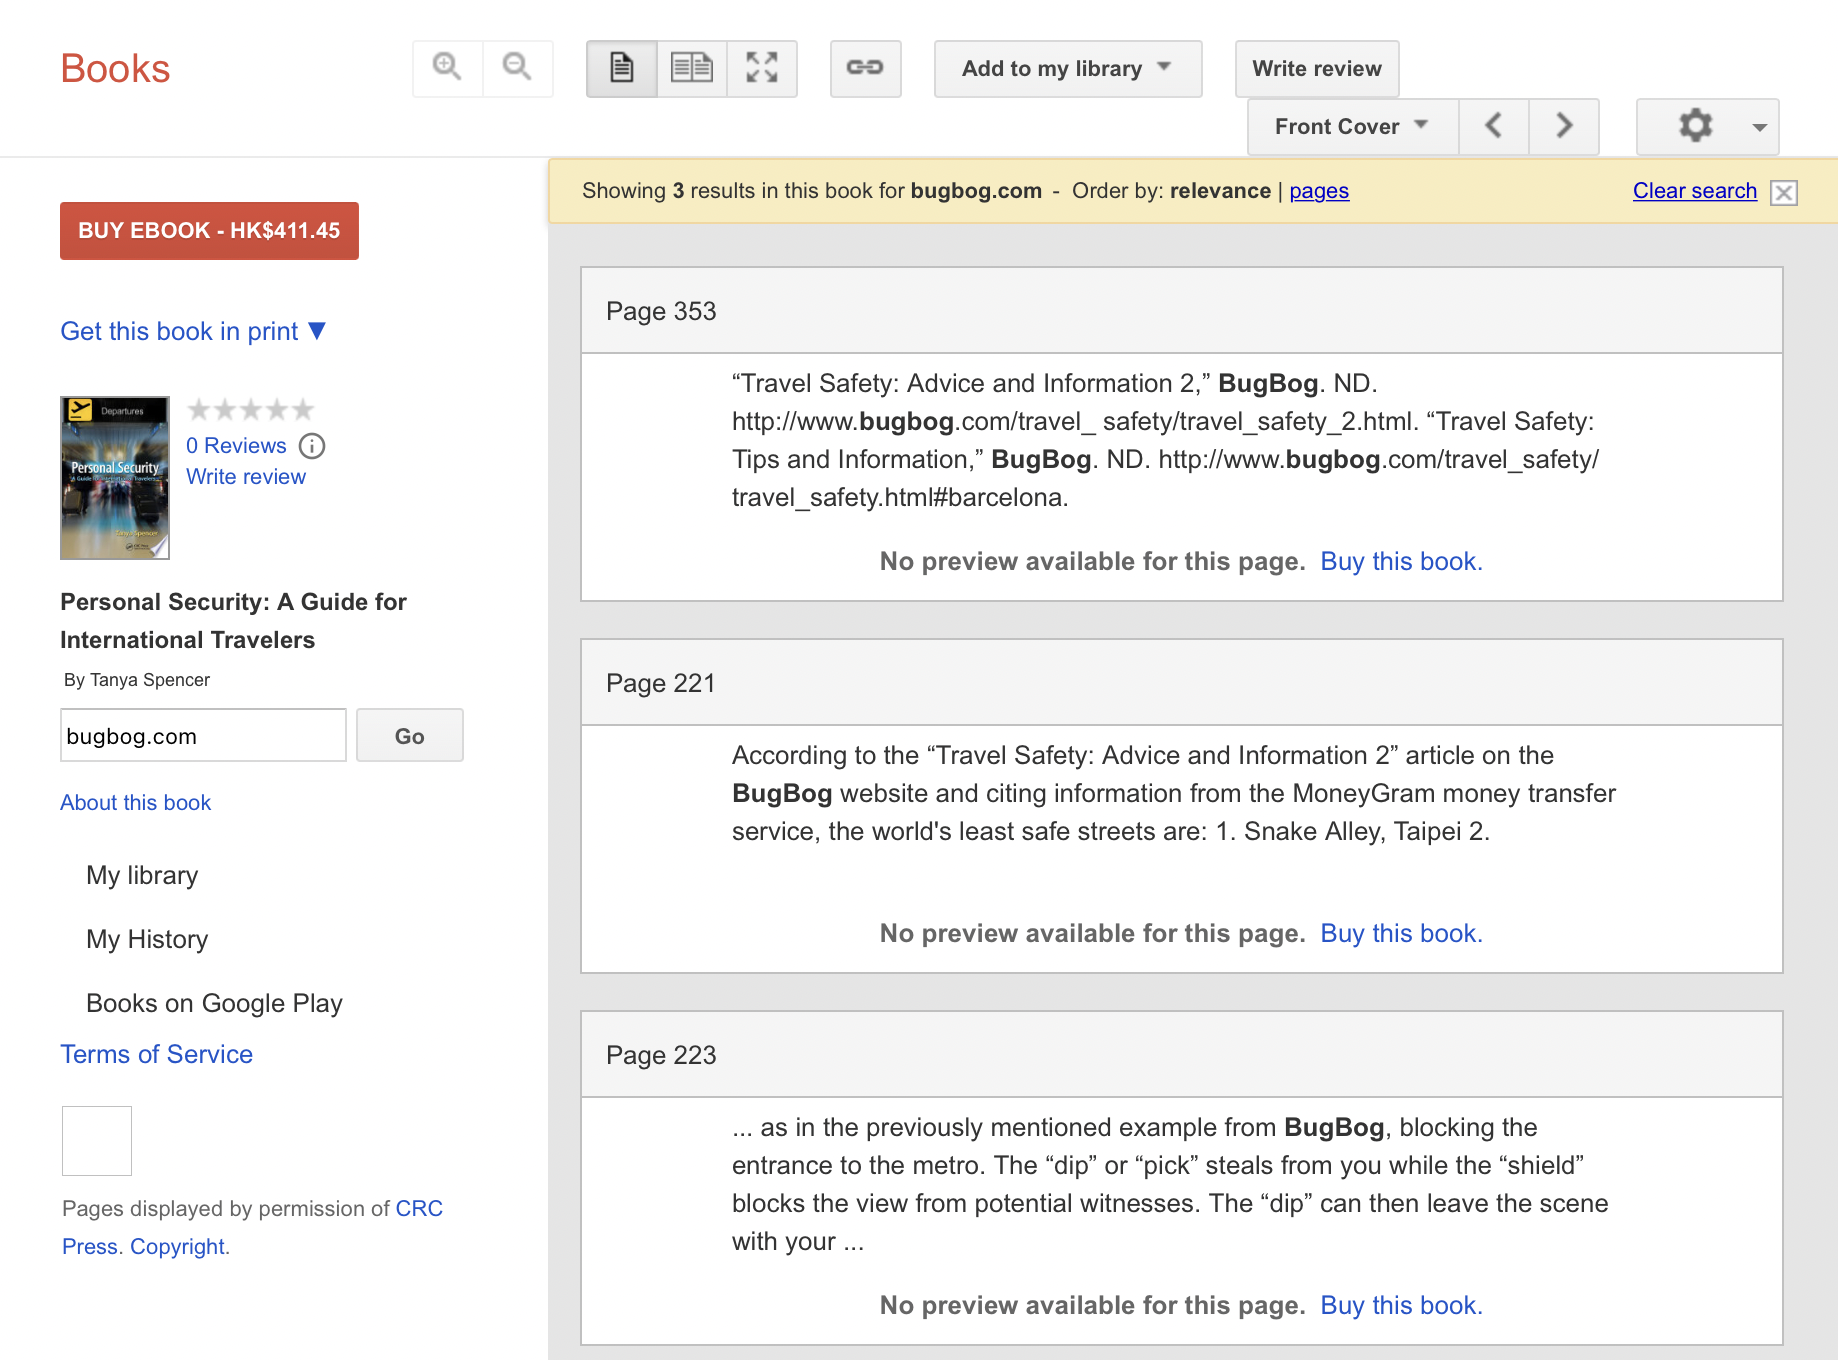
Task: Click Buy this book on Page 221
Action: [1402, 933]
